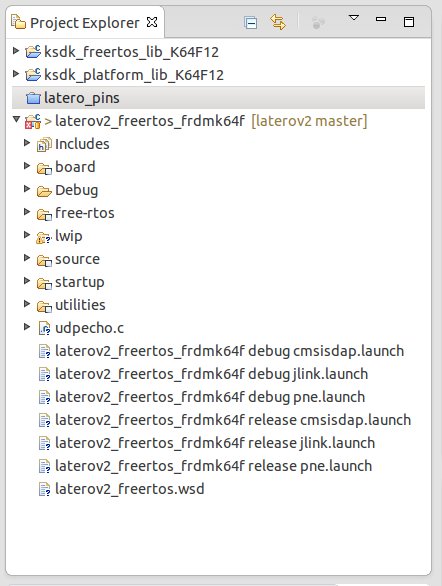Select the Project Explorer tab
This screenshot has height=586, width=442.
[84, 22]
